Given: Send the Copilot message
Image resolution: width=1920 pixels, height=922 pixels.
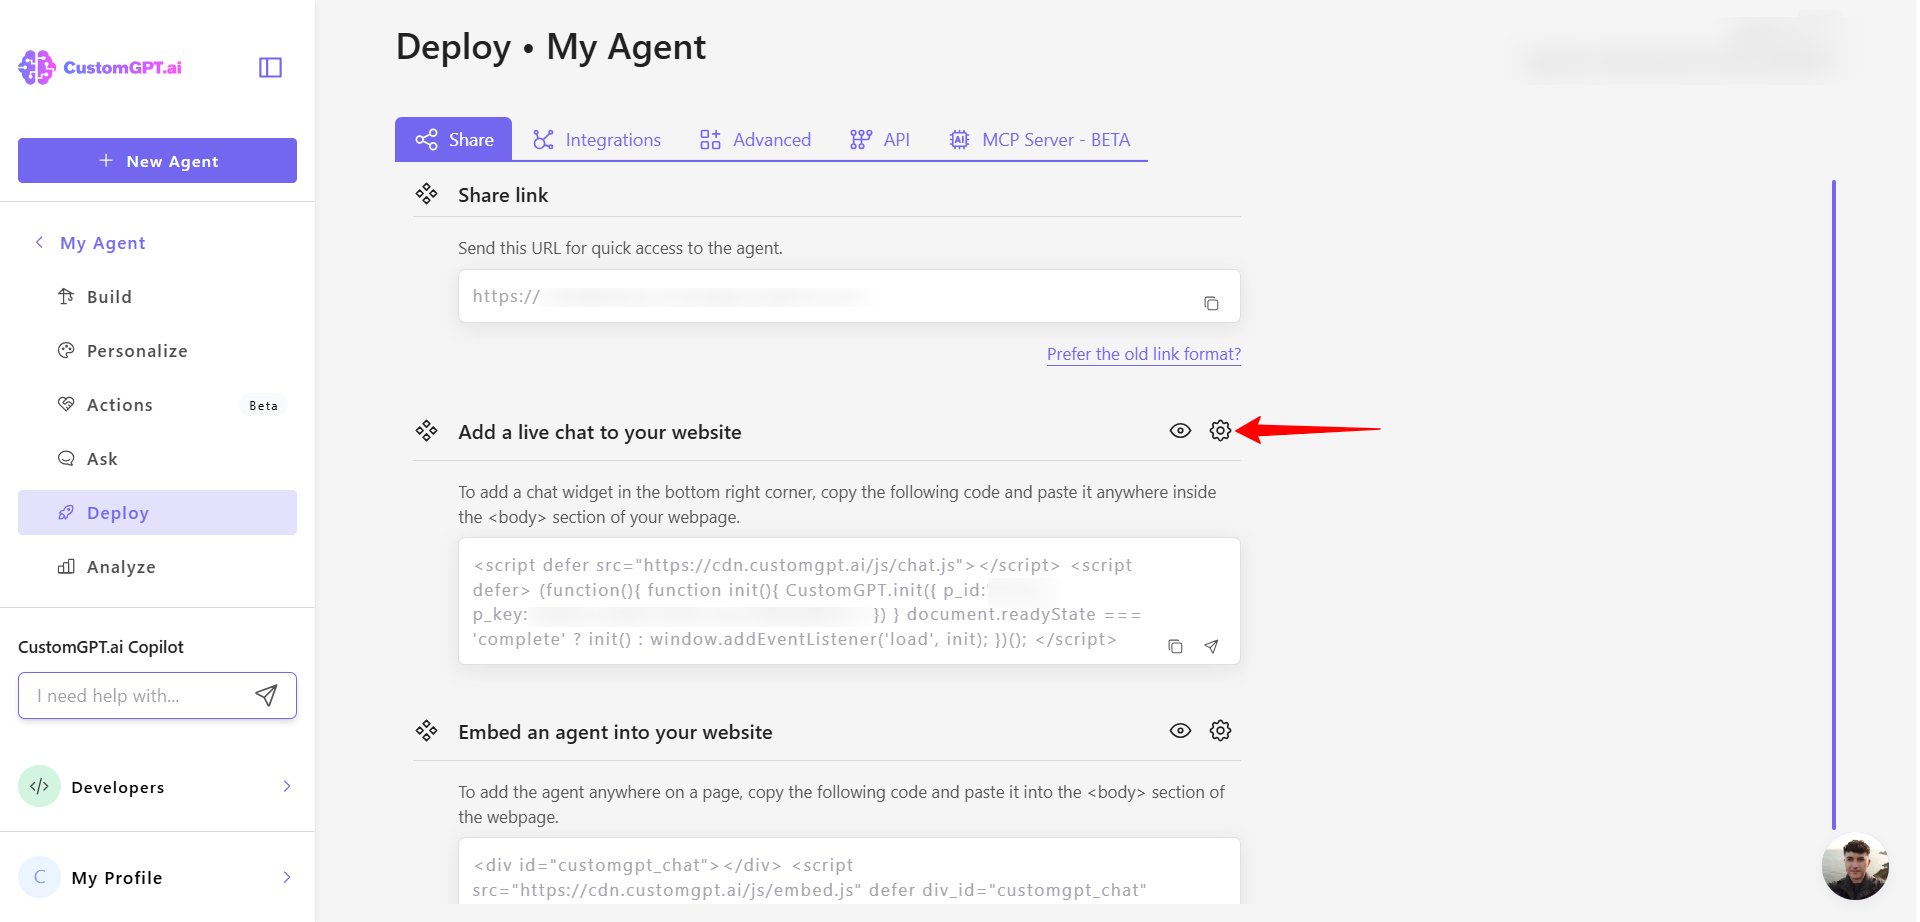Looking at the screenshot, I should pos(266,696).
